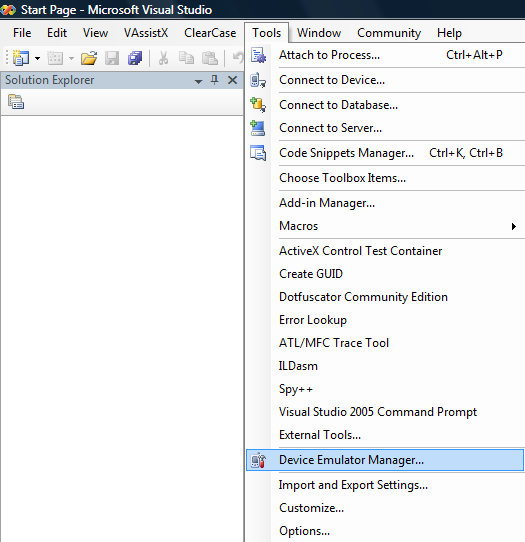
Task: Open the Error Lookup tool
Action: tap(385, 320)
